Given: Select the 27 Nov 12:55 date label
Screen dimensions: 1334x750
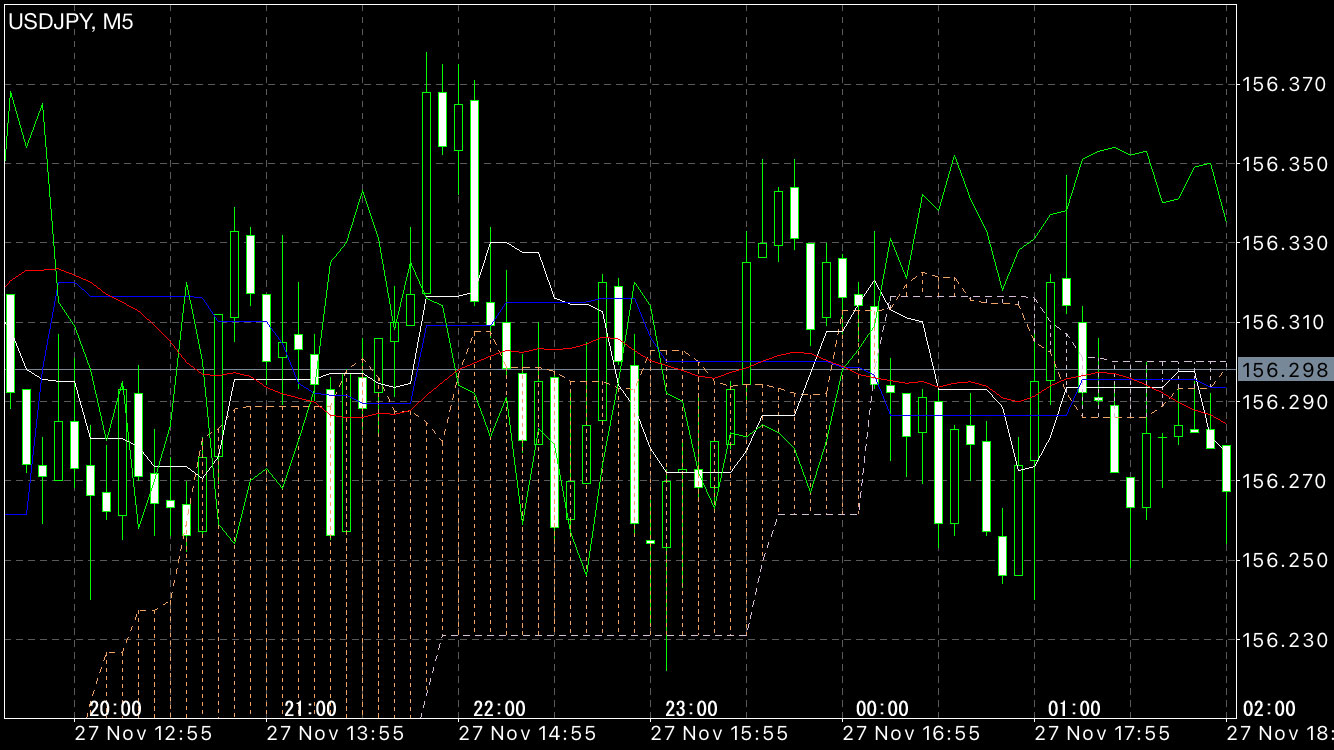Looking at the screenshot, I should (141, 733).
